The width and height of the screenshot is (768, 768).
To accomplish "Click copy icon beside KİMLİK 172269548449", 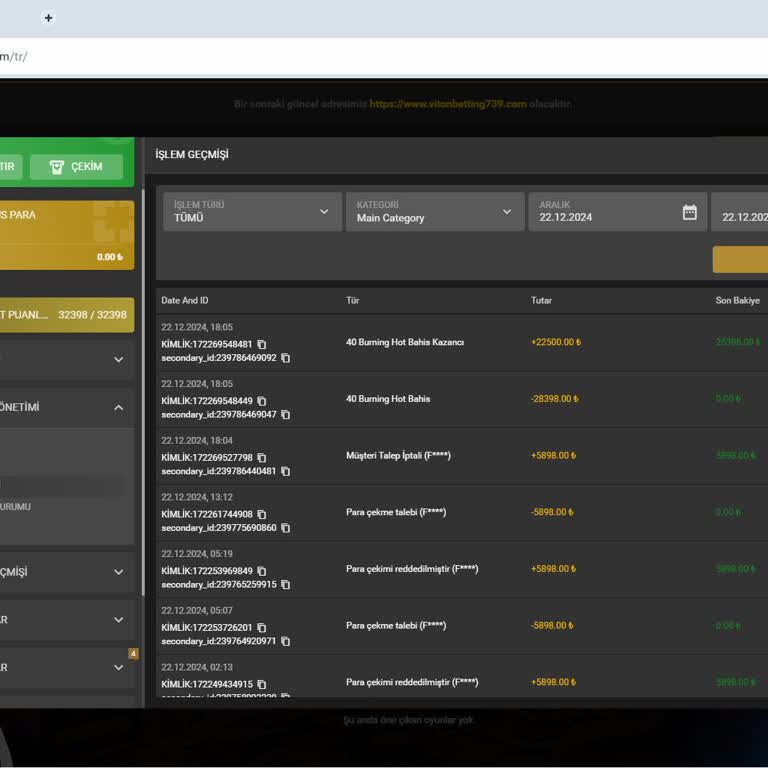I will (262, 401).
